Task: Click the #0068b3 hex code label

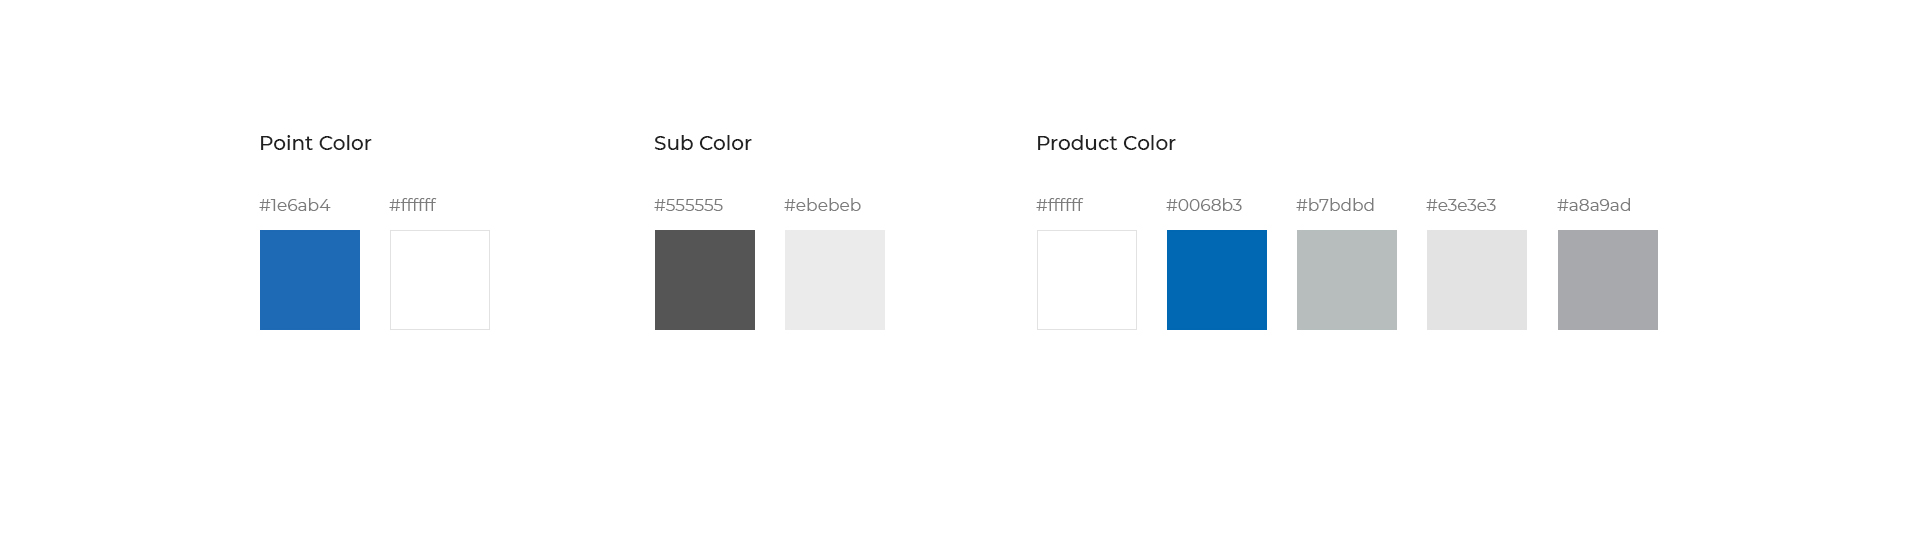Action: 1204,205
